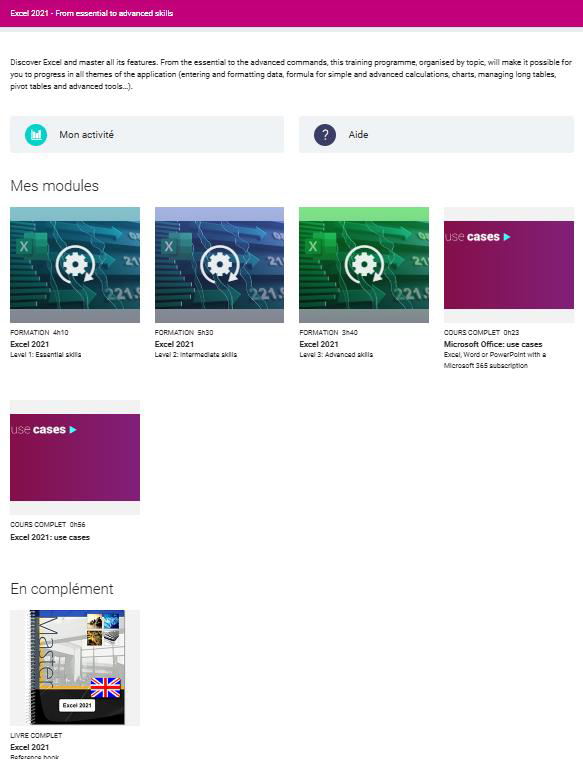Click 'LIVRE COMPLET' label

click(36, 735)
